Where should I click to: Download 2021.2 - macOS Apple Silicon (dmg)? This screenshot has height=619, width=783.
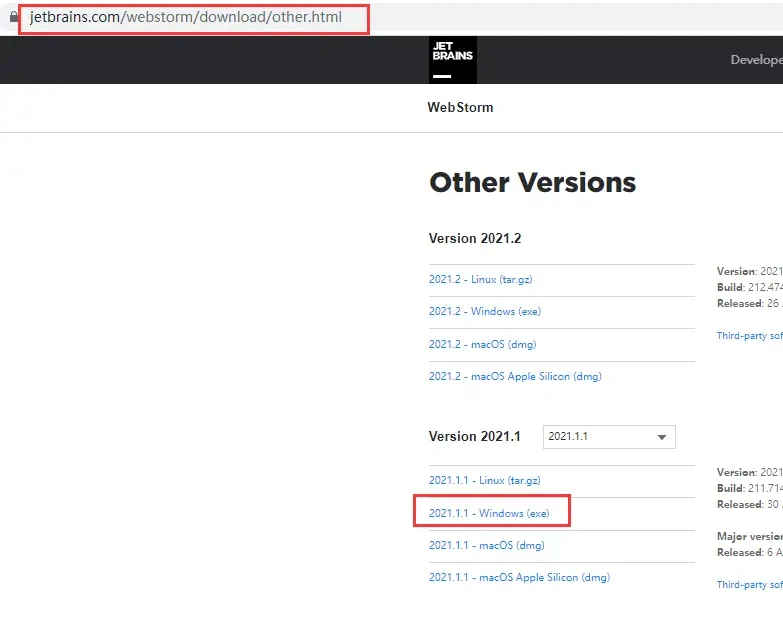pyautogui.click(x=515, y=376)
